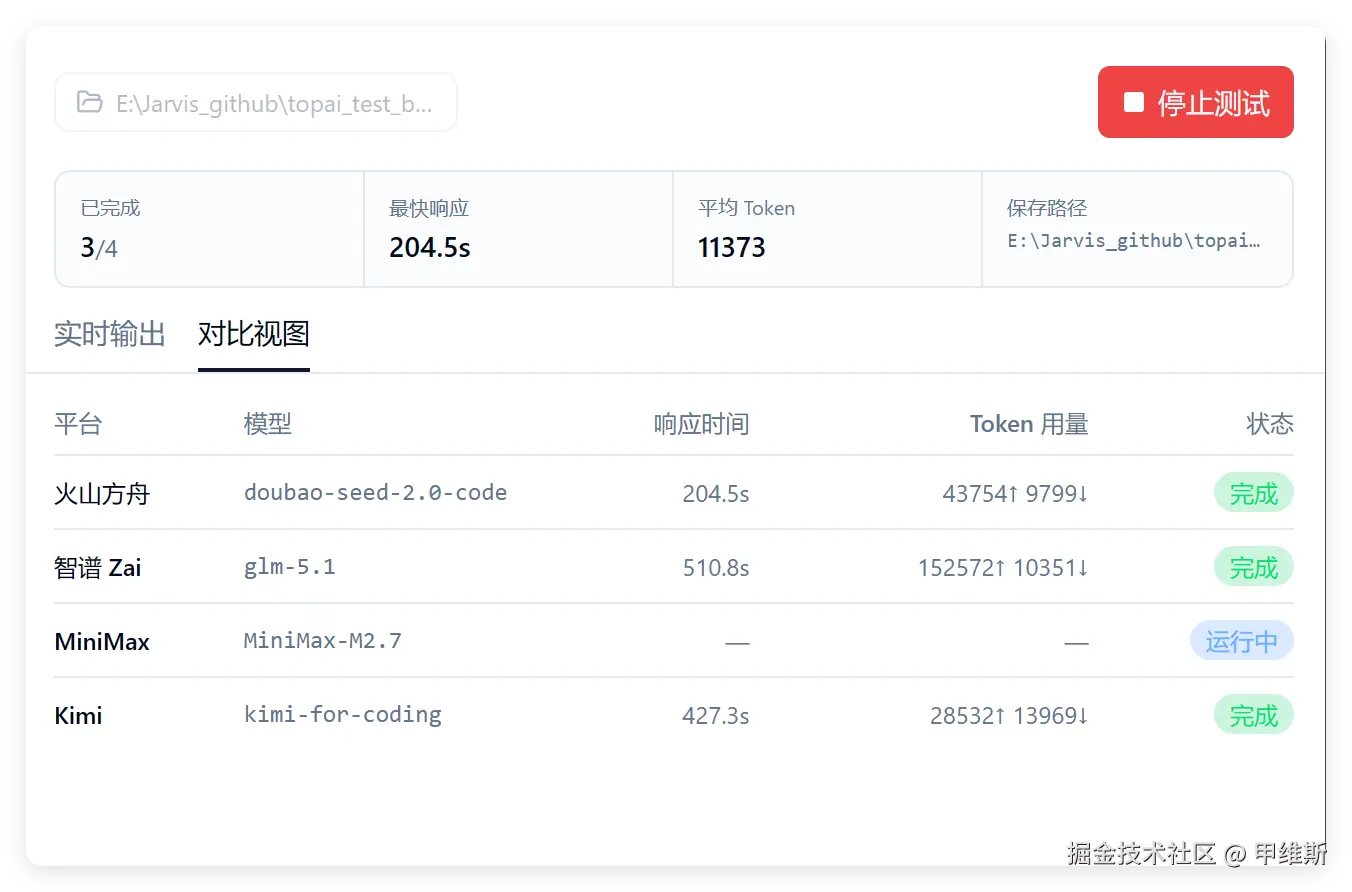Click 完成 badge for kimi-for-coding
The height and width of the screenshot is (892, 1352).
coord(1254,715)
